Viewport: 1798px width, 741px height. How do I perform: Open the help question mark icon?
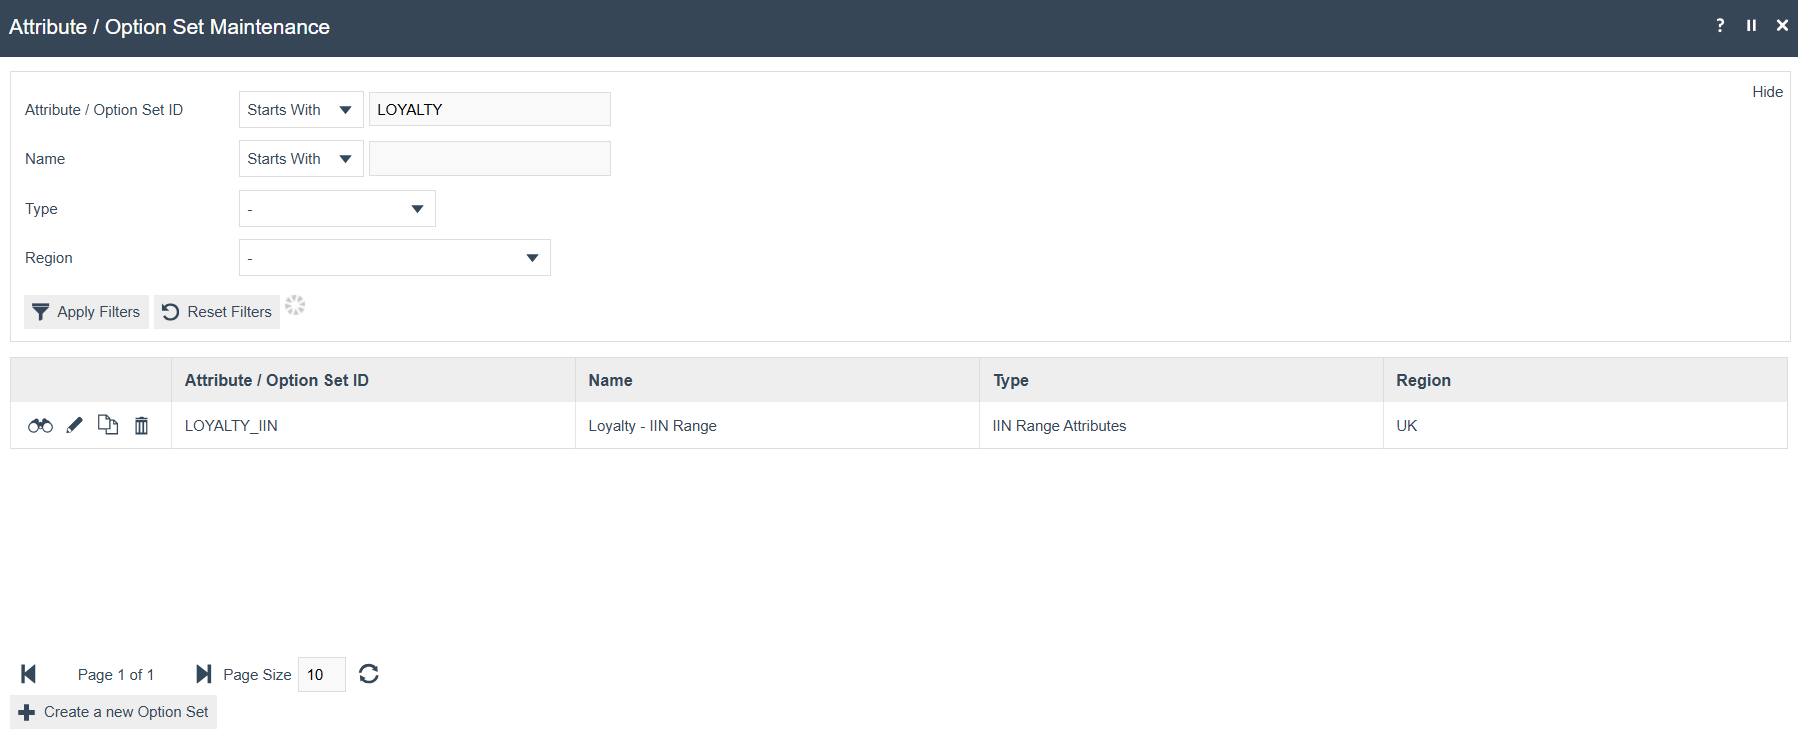click(1720, 26)
